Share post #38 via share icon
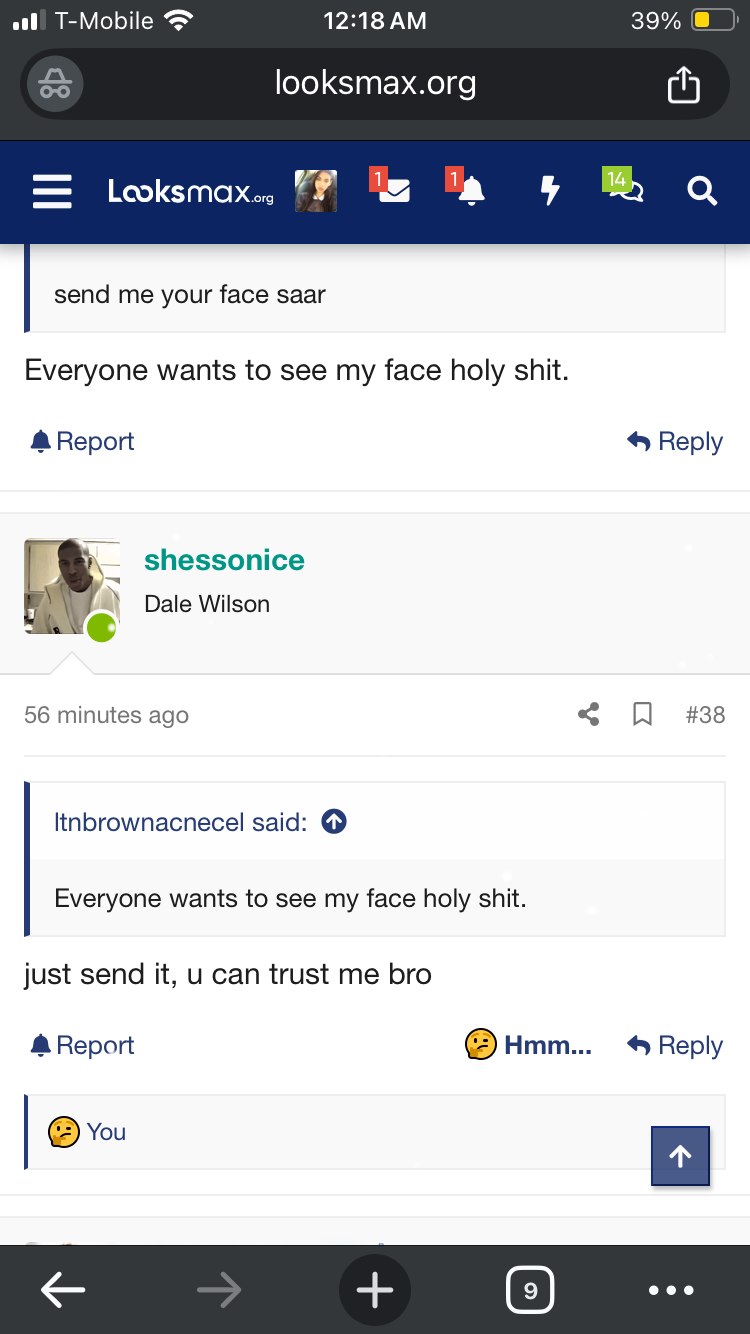 tap(589, 715)
